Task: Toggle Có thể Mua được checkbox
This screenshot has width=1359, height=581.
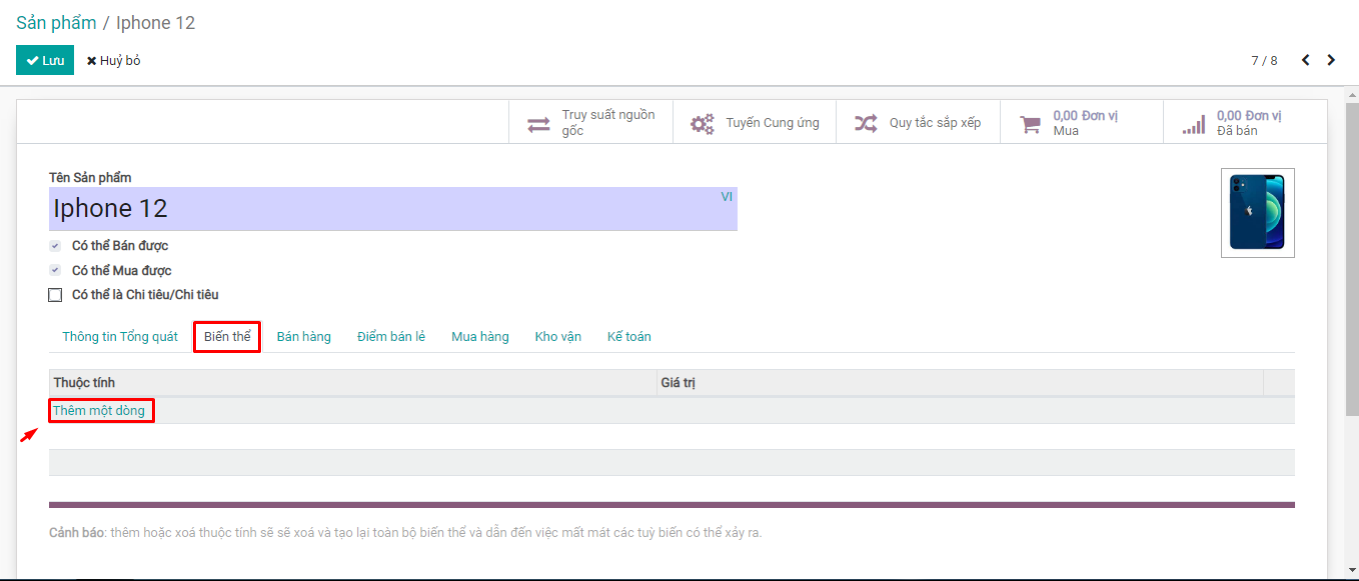Action: click(55, 270)
